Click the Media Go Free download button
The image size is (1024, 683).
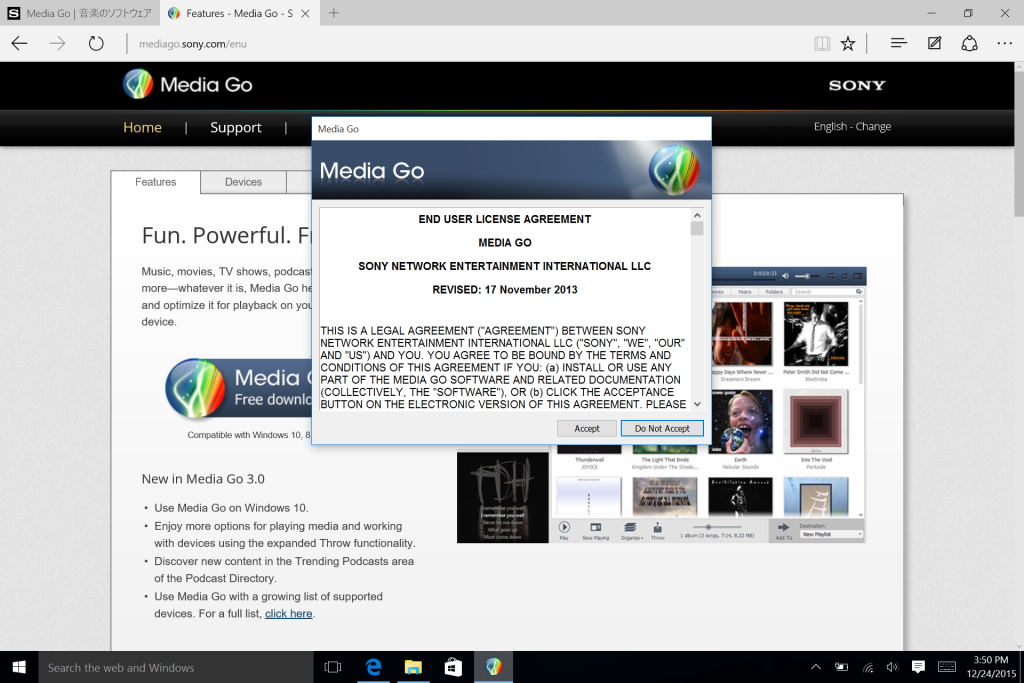(x=239, y=388)
